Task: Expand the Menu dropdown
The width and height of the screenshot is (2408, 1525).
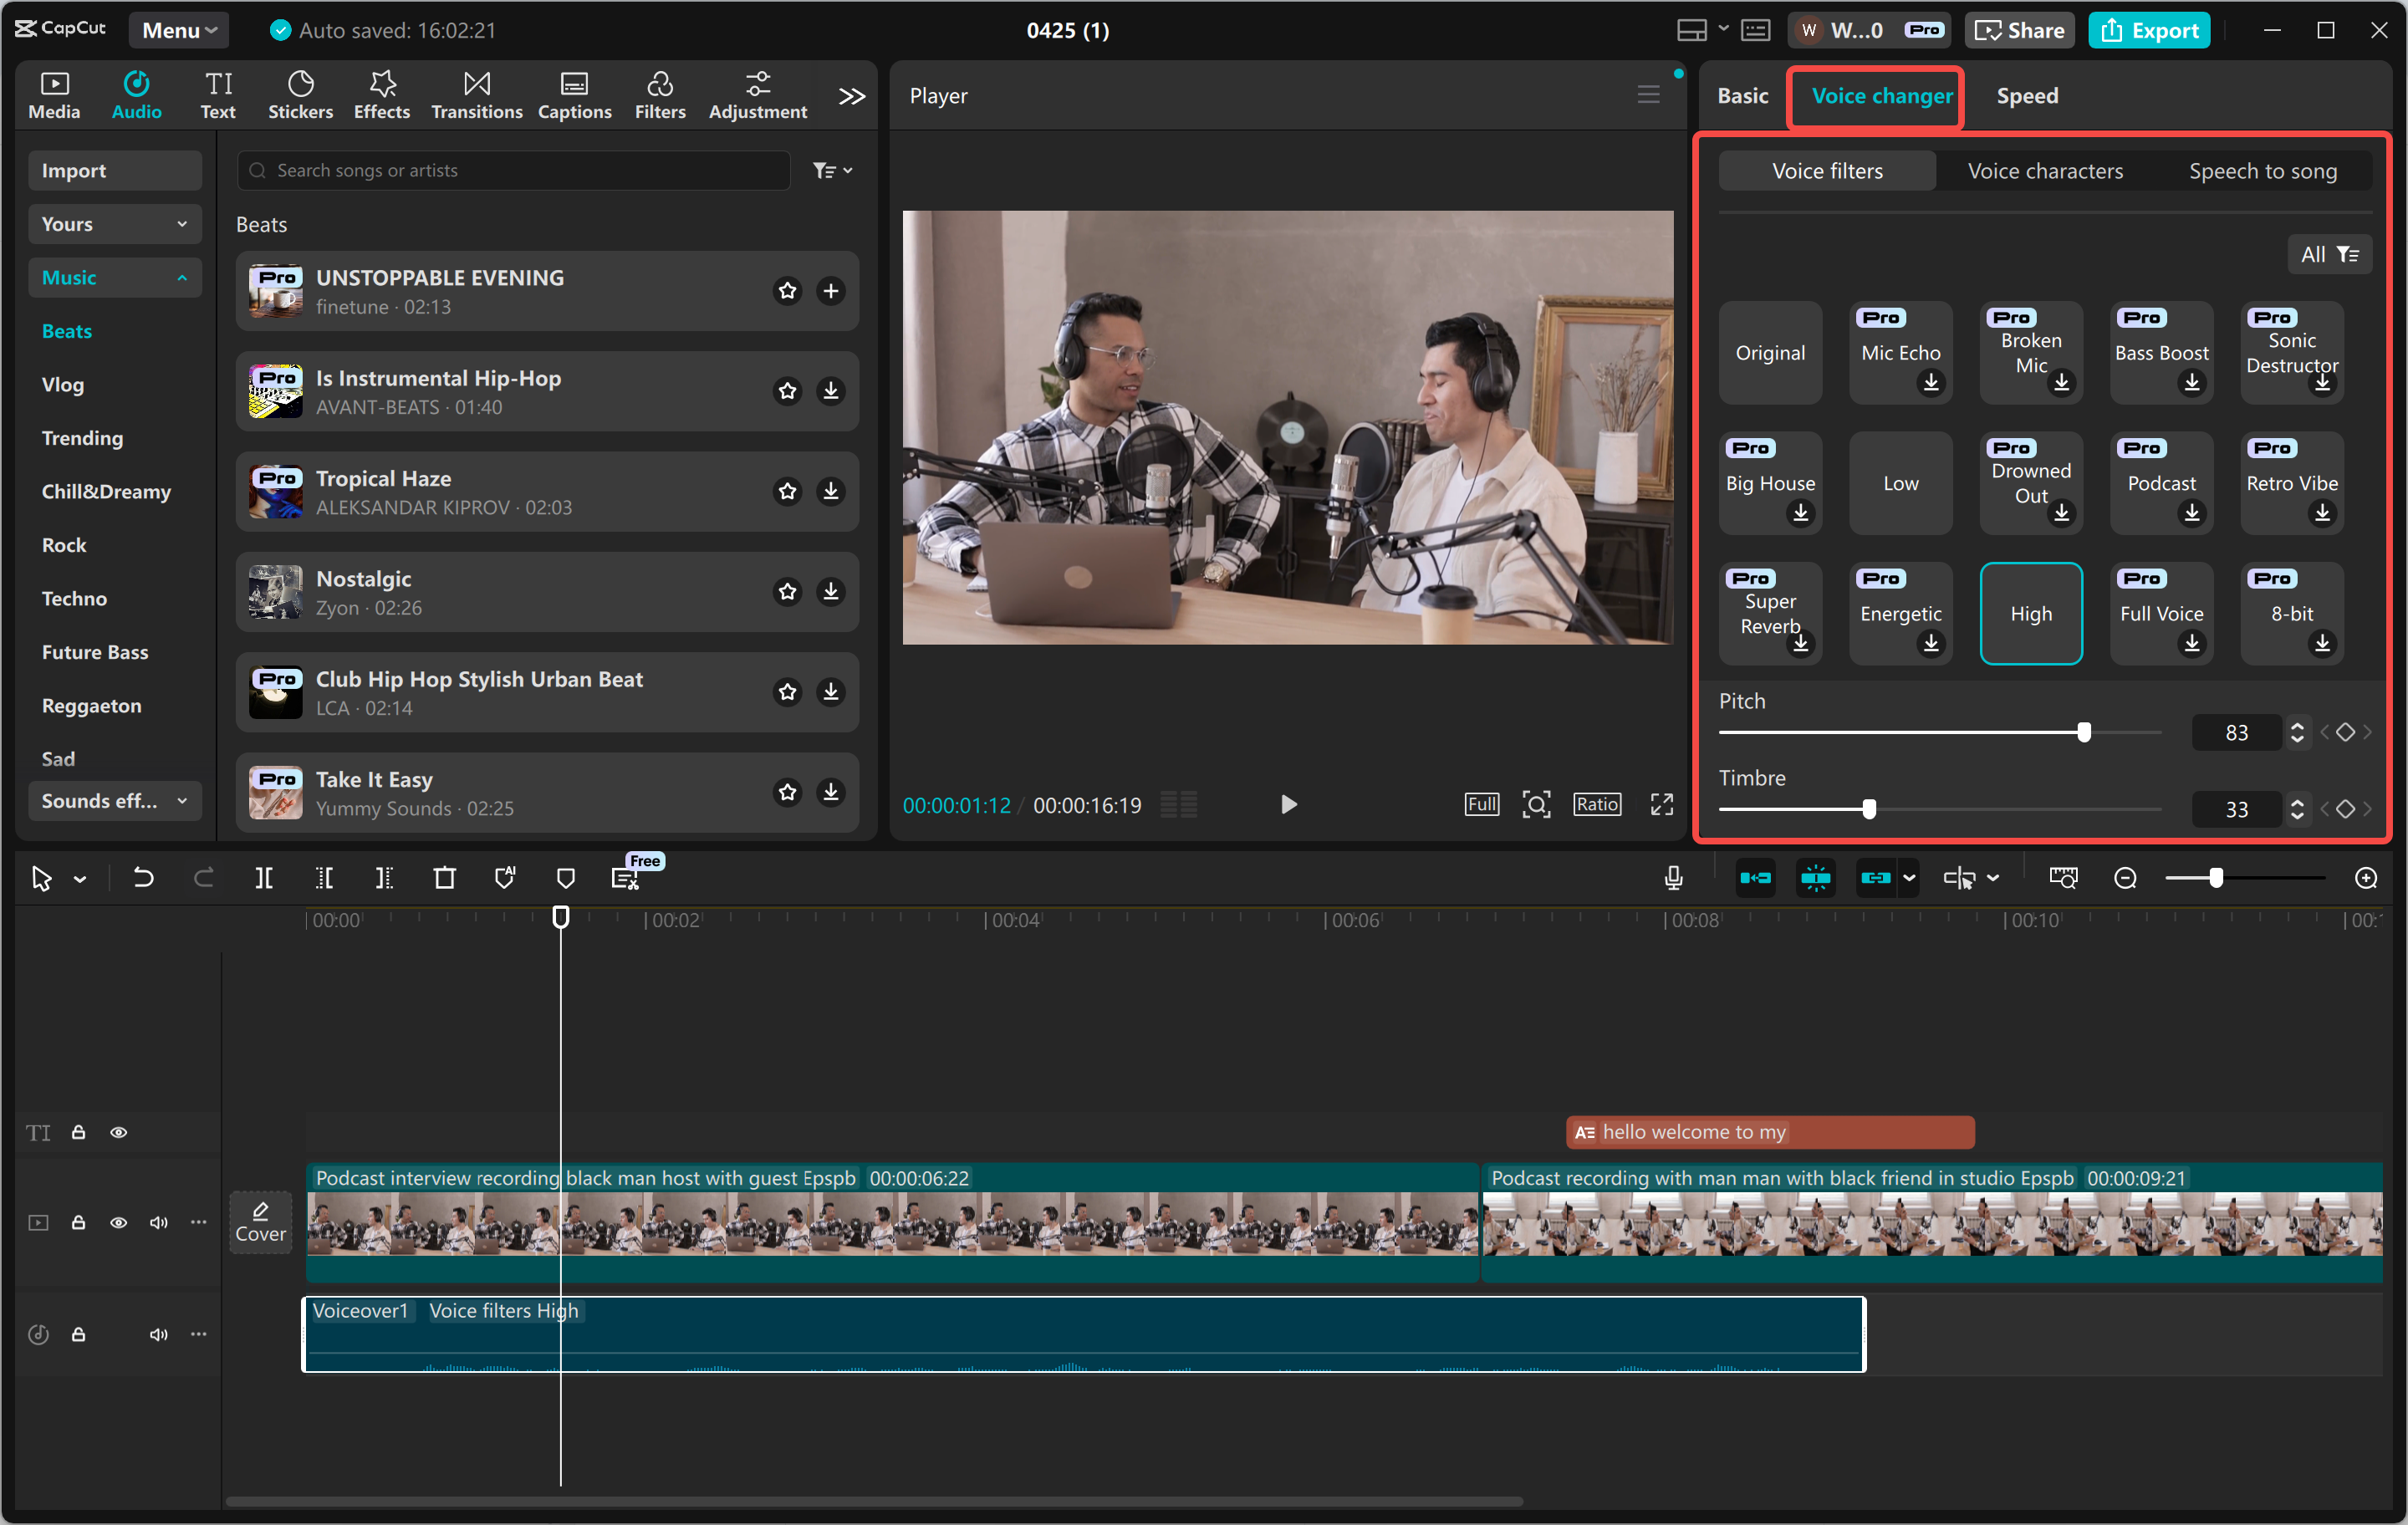Action: click(x=179, y=30)
